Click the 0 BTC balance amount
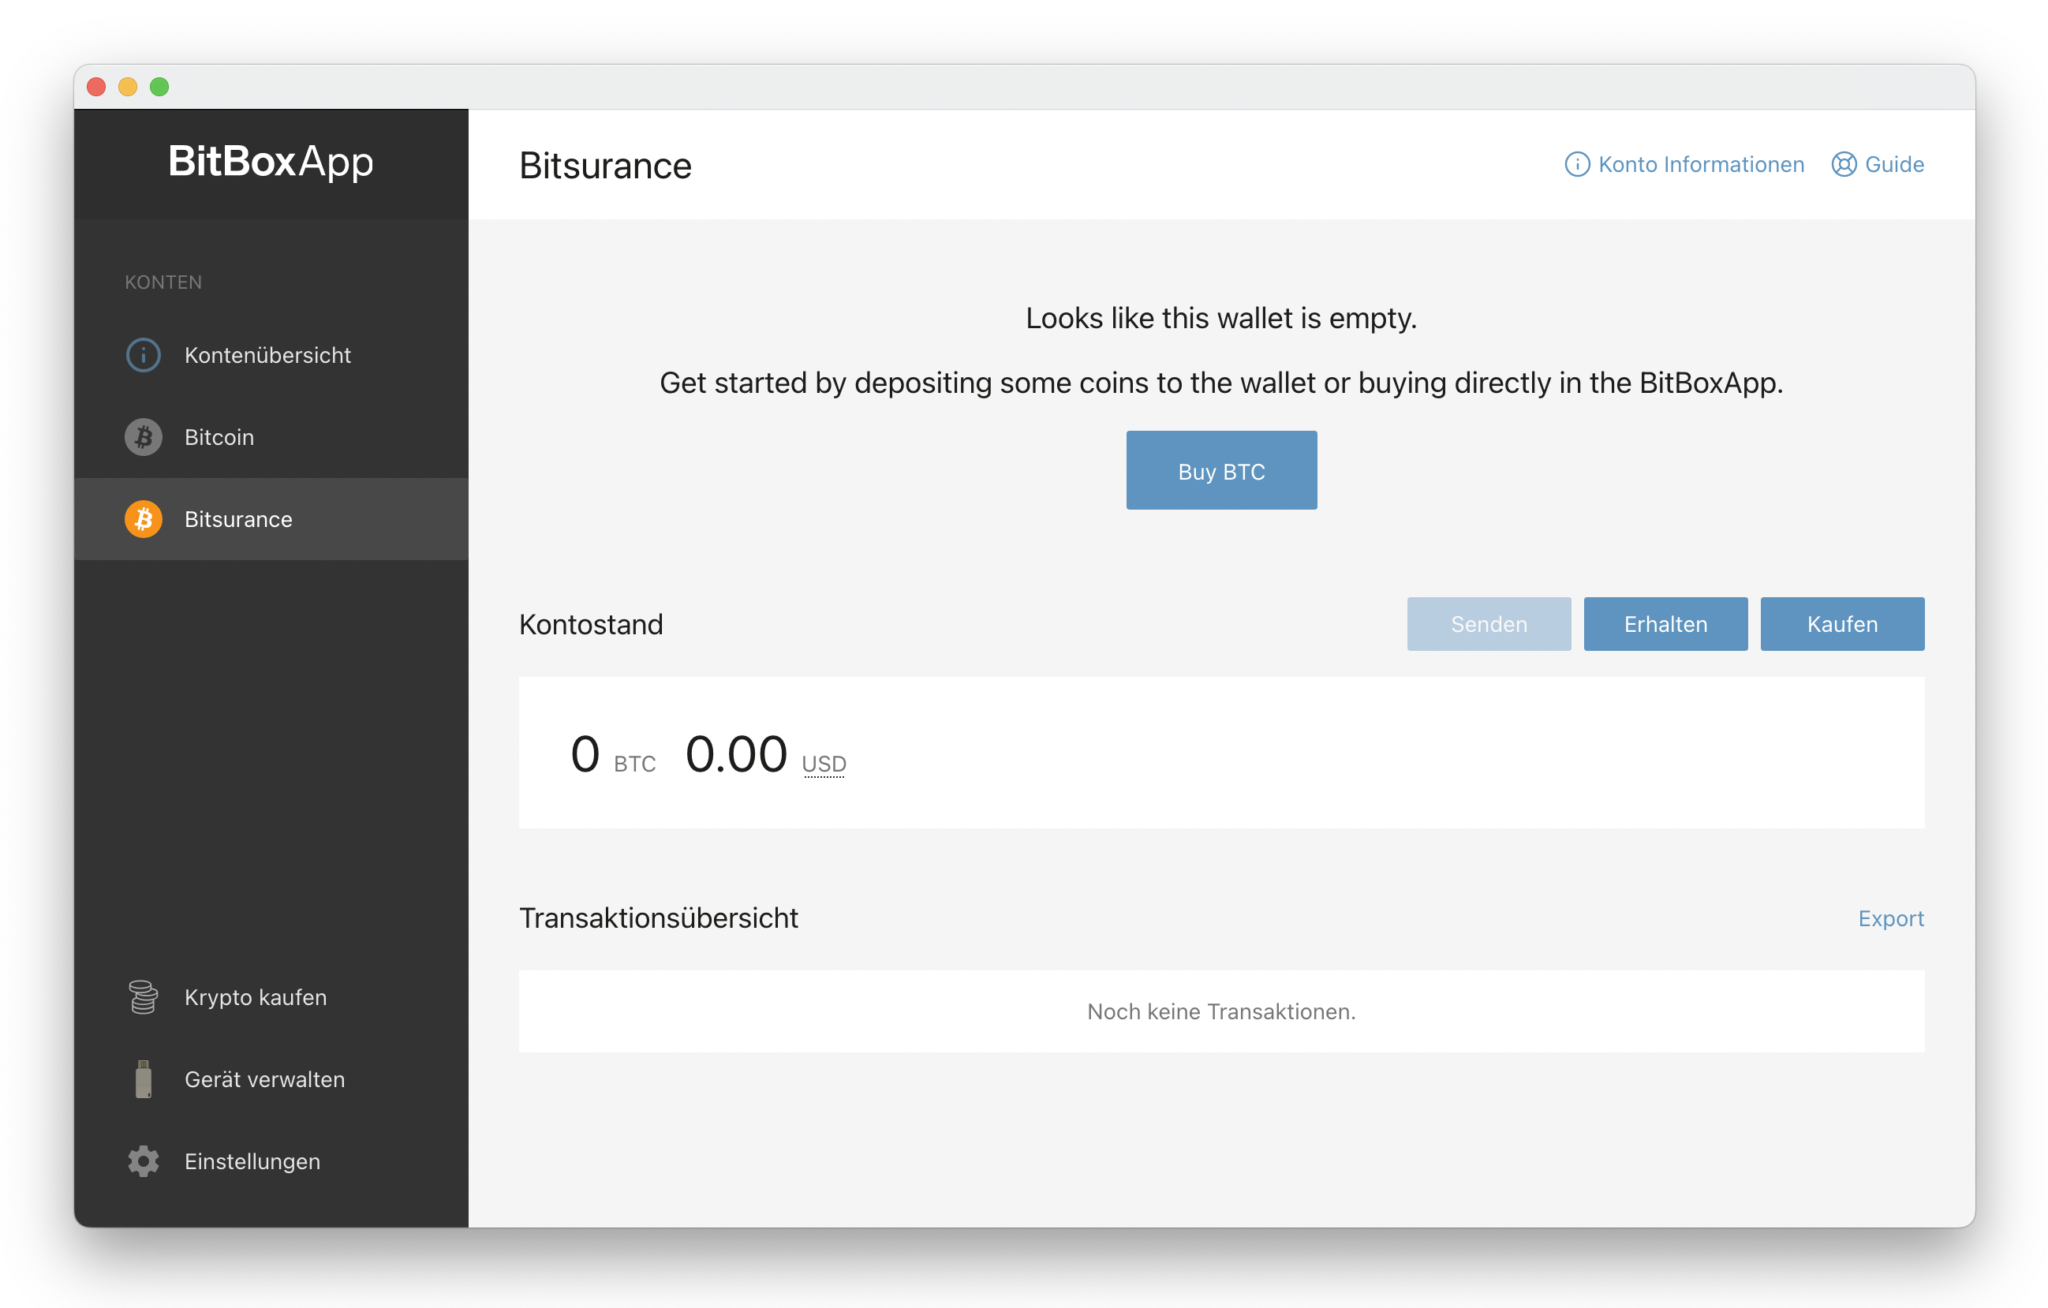Screen dimensions: 2048x1308 [585, 754]
